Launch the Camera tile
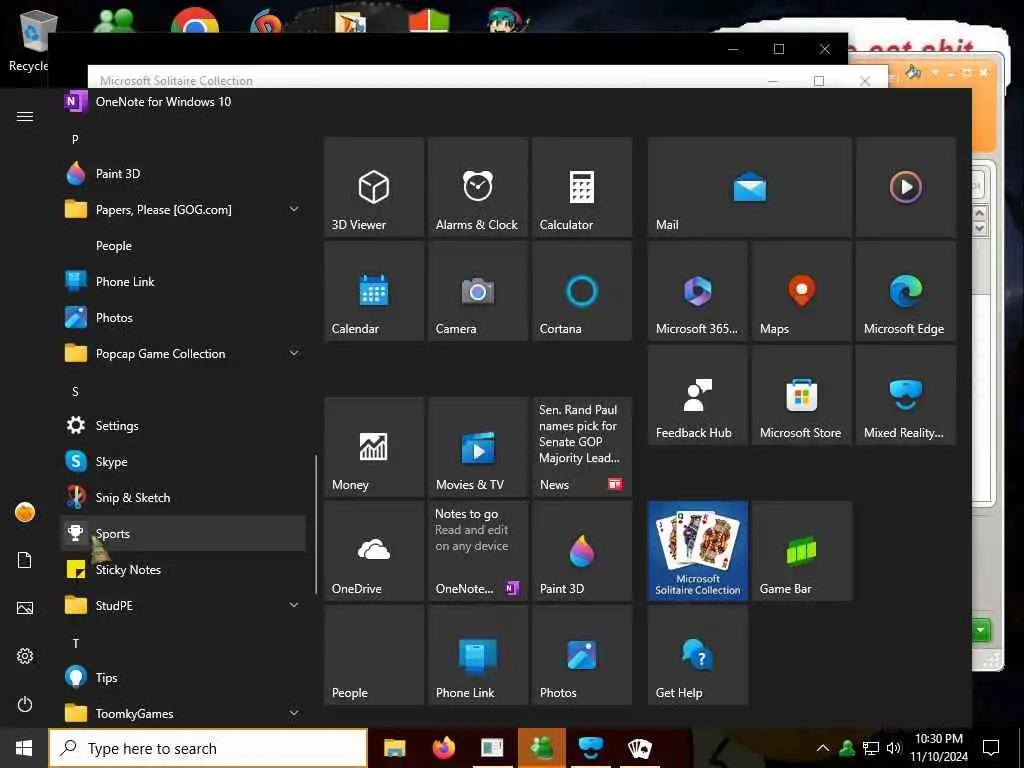The height and width of the screenshot is (768, 1024). pyautogui.click(x=477, y=291)
